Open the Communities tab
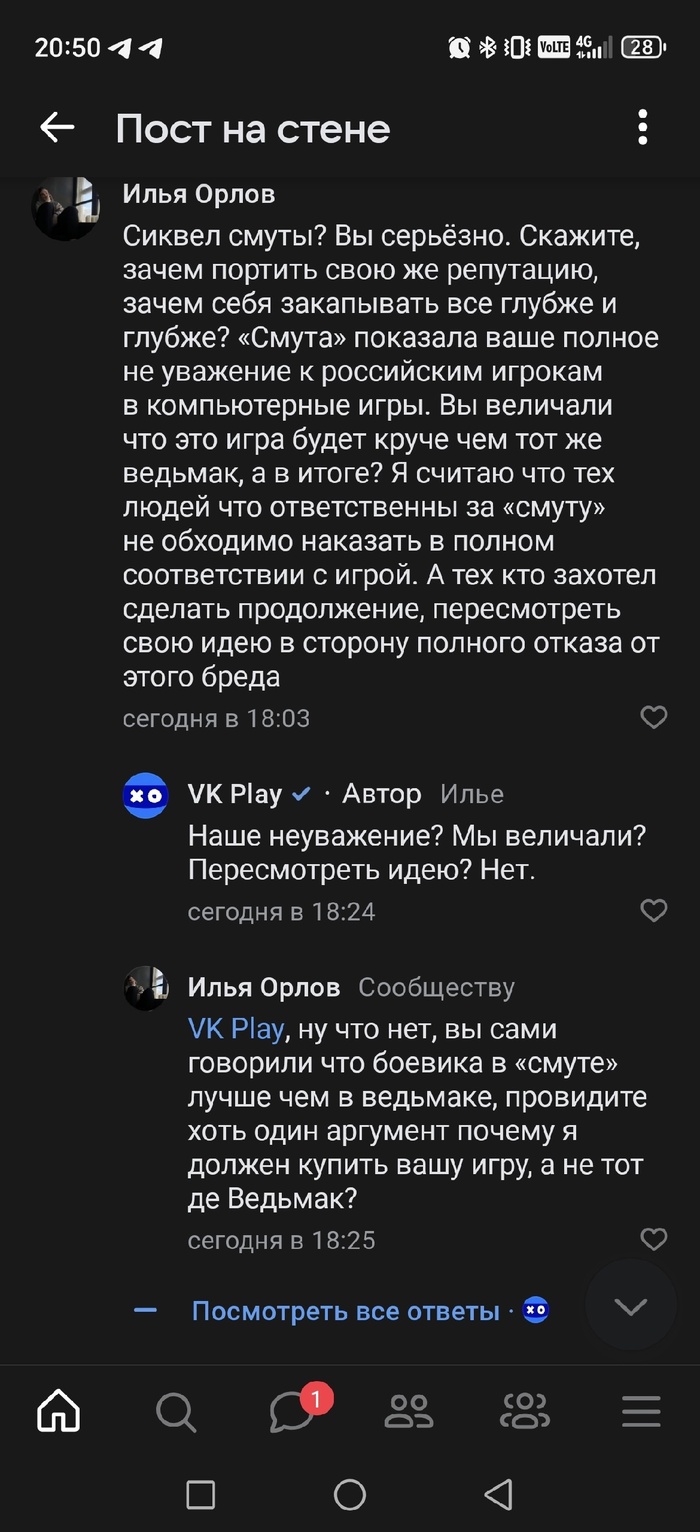The image size is (700, 1532). click(x=525, y=1411)
